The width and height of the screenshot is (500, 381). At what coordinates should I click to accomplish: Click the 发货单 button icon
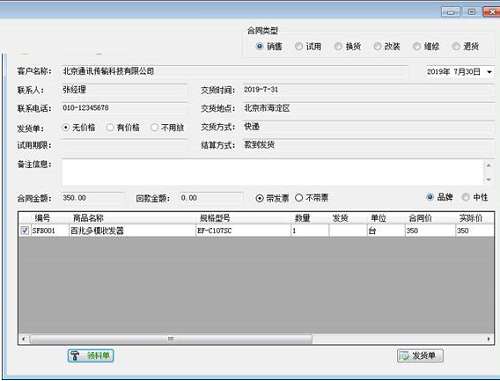click(x=405, y=356)
